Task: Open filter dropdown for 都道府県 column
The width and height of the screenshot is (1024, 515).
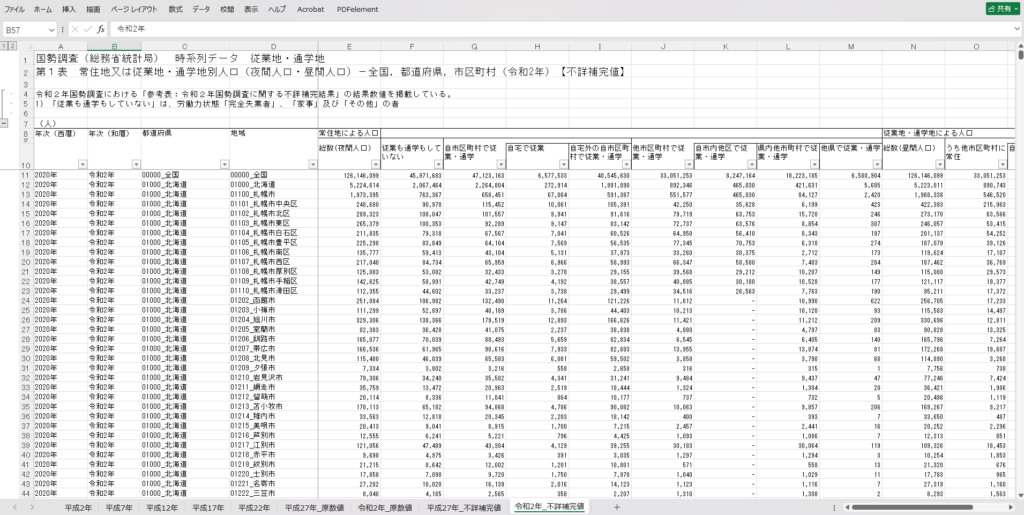Action: coord(224,164)
